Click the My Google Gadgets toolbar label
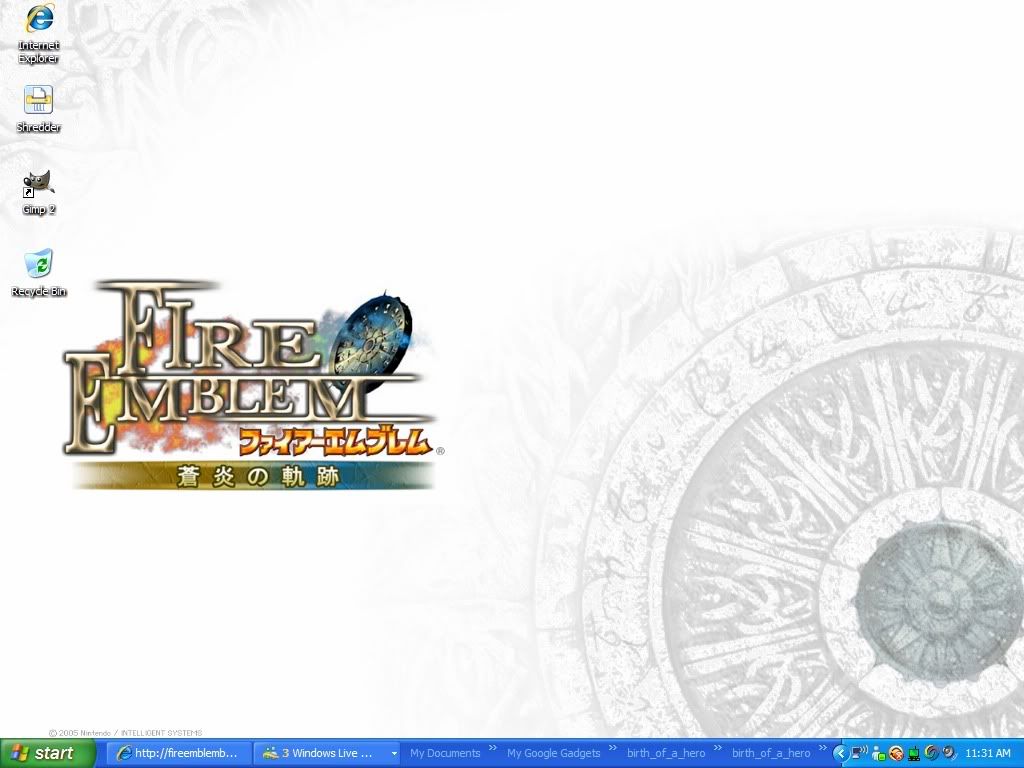Viewport: 1024px width, 768px height. tap(553, 753)
